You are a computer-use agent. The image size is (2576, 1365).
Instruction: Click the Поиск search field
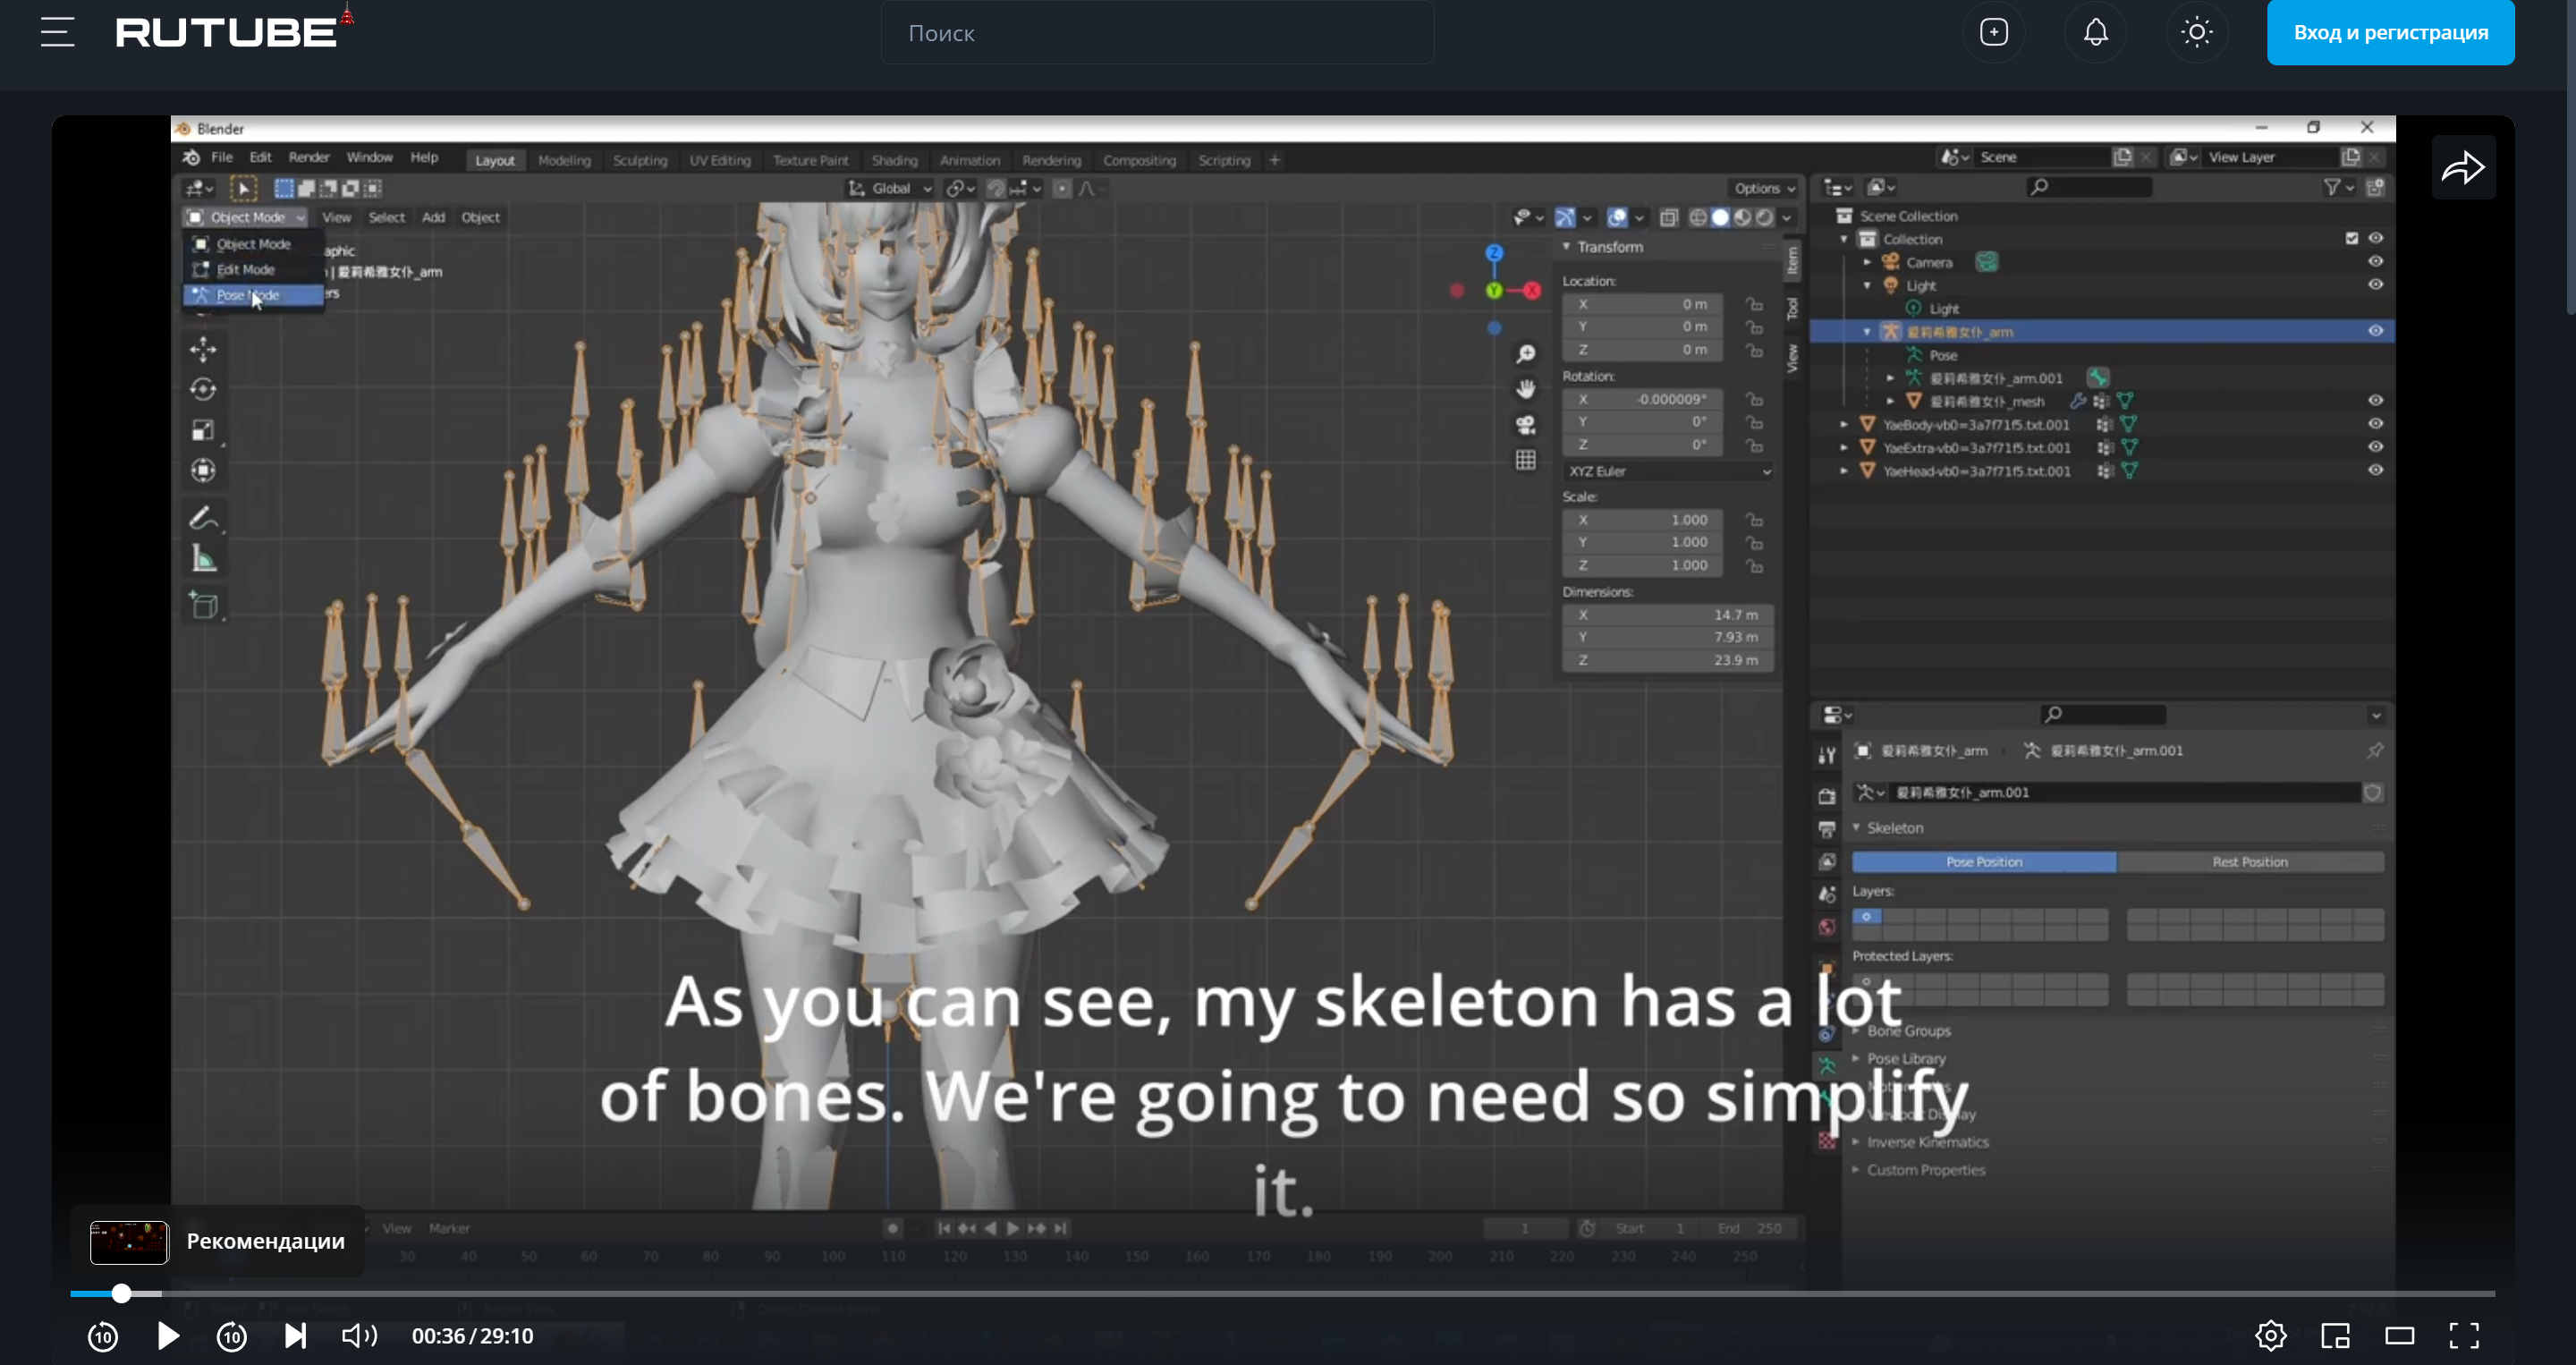[1156, 33]
